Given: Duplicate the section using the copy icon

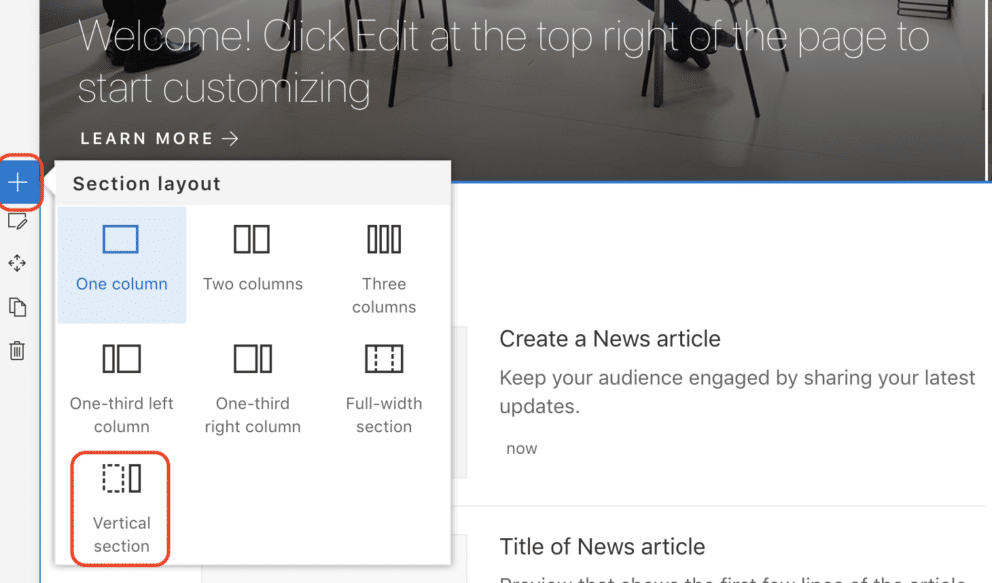Looking at the screenshot, I should tap(18, 306).
